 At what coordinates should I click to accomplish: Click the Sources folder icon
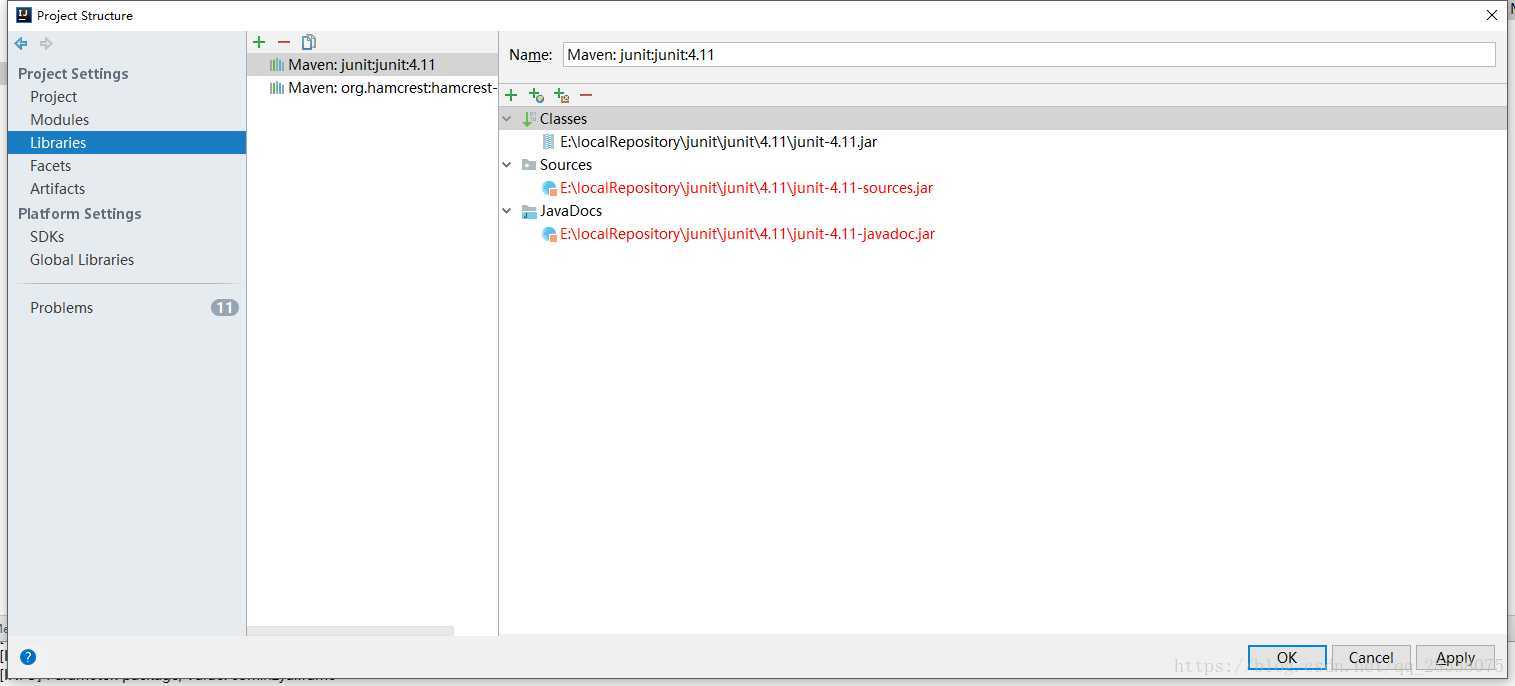pos(529,165)
